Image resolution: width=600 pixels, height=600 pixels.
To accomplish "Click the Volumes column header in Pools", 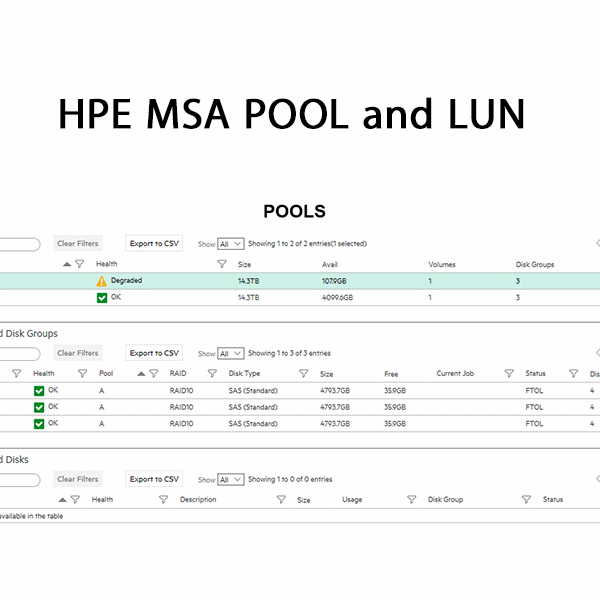I will [x=442, y=265].
